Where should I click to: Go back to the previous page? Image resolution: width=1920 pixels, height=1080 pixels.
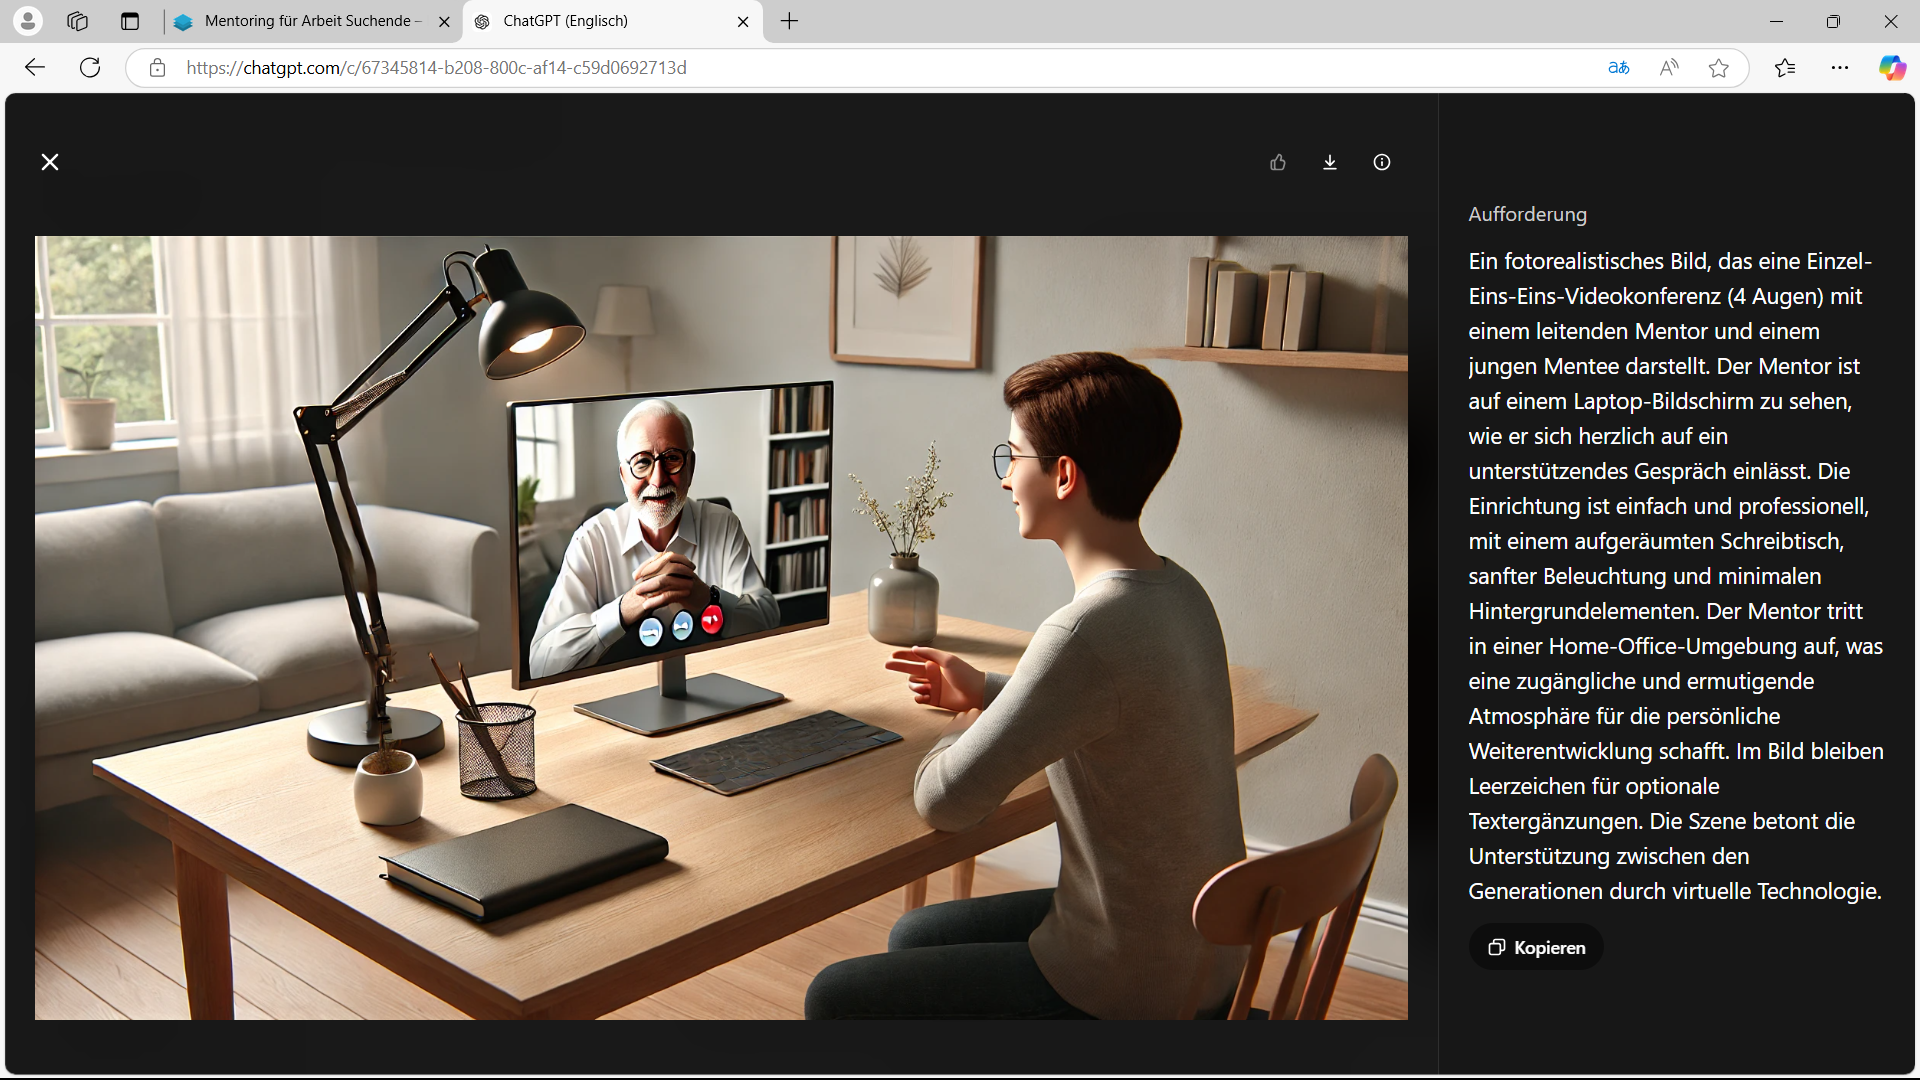[35, 67]
